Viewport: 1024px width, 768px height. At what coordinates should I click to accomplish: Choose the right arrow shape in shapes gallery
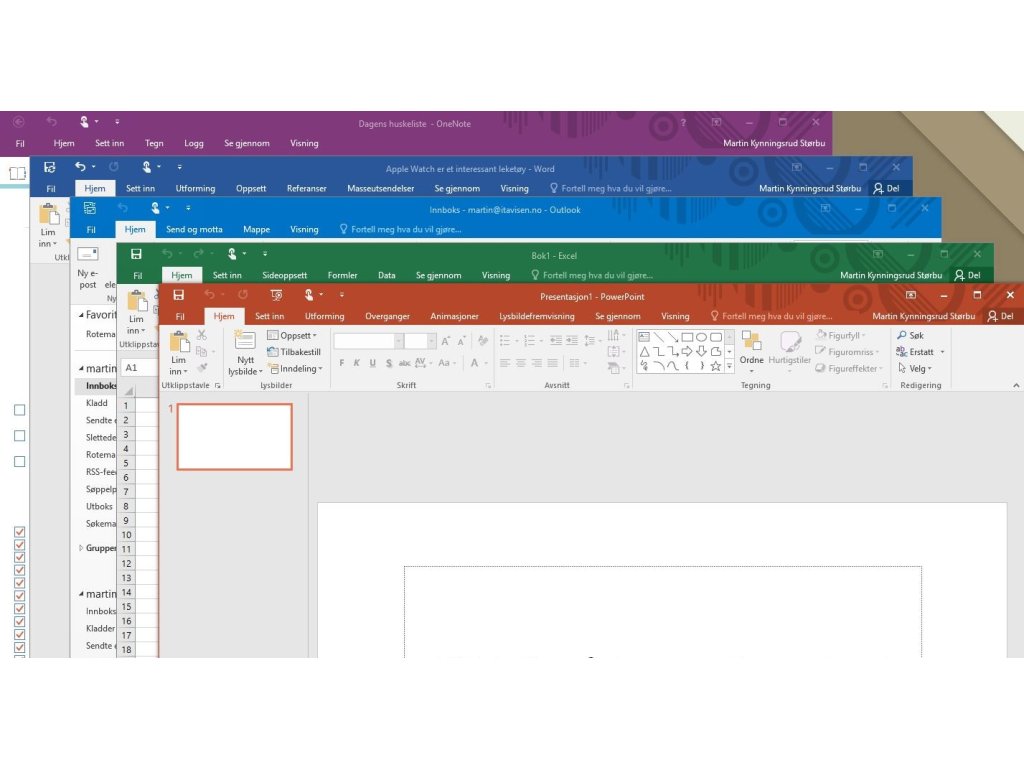point(687,351)
